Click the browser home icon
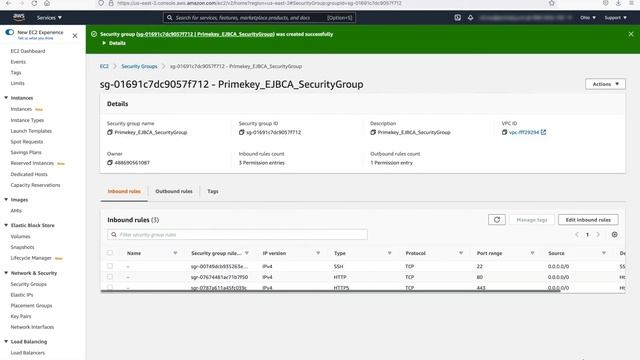The height and width of the screenshot is (360, 640). pyautogui.click(x=47, y=3)
